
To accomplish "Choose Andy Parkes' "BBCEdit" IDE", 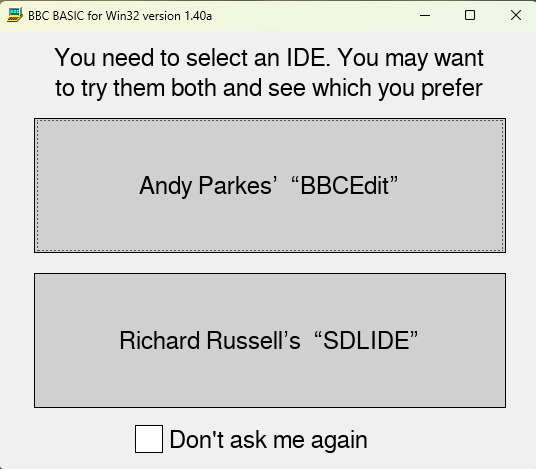I will click(x=270, y=186).
